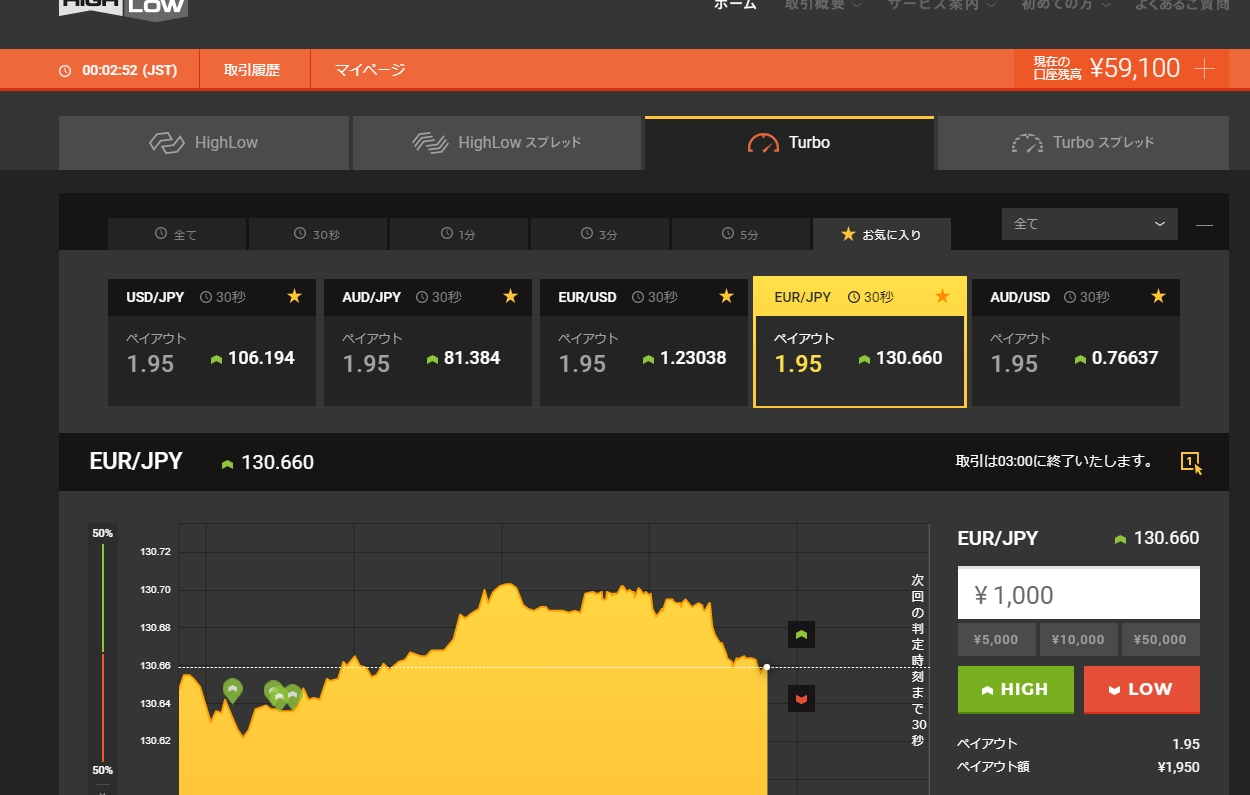Filter by the 1分 duration tab
This screenshot has height=795, width=1250.
tap(458, 234)
